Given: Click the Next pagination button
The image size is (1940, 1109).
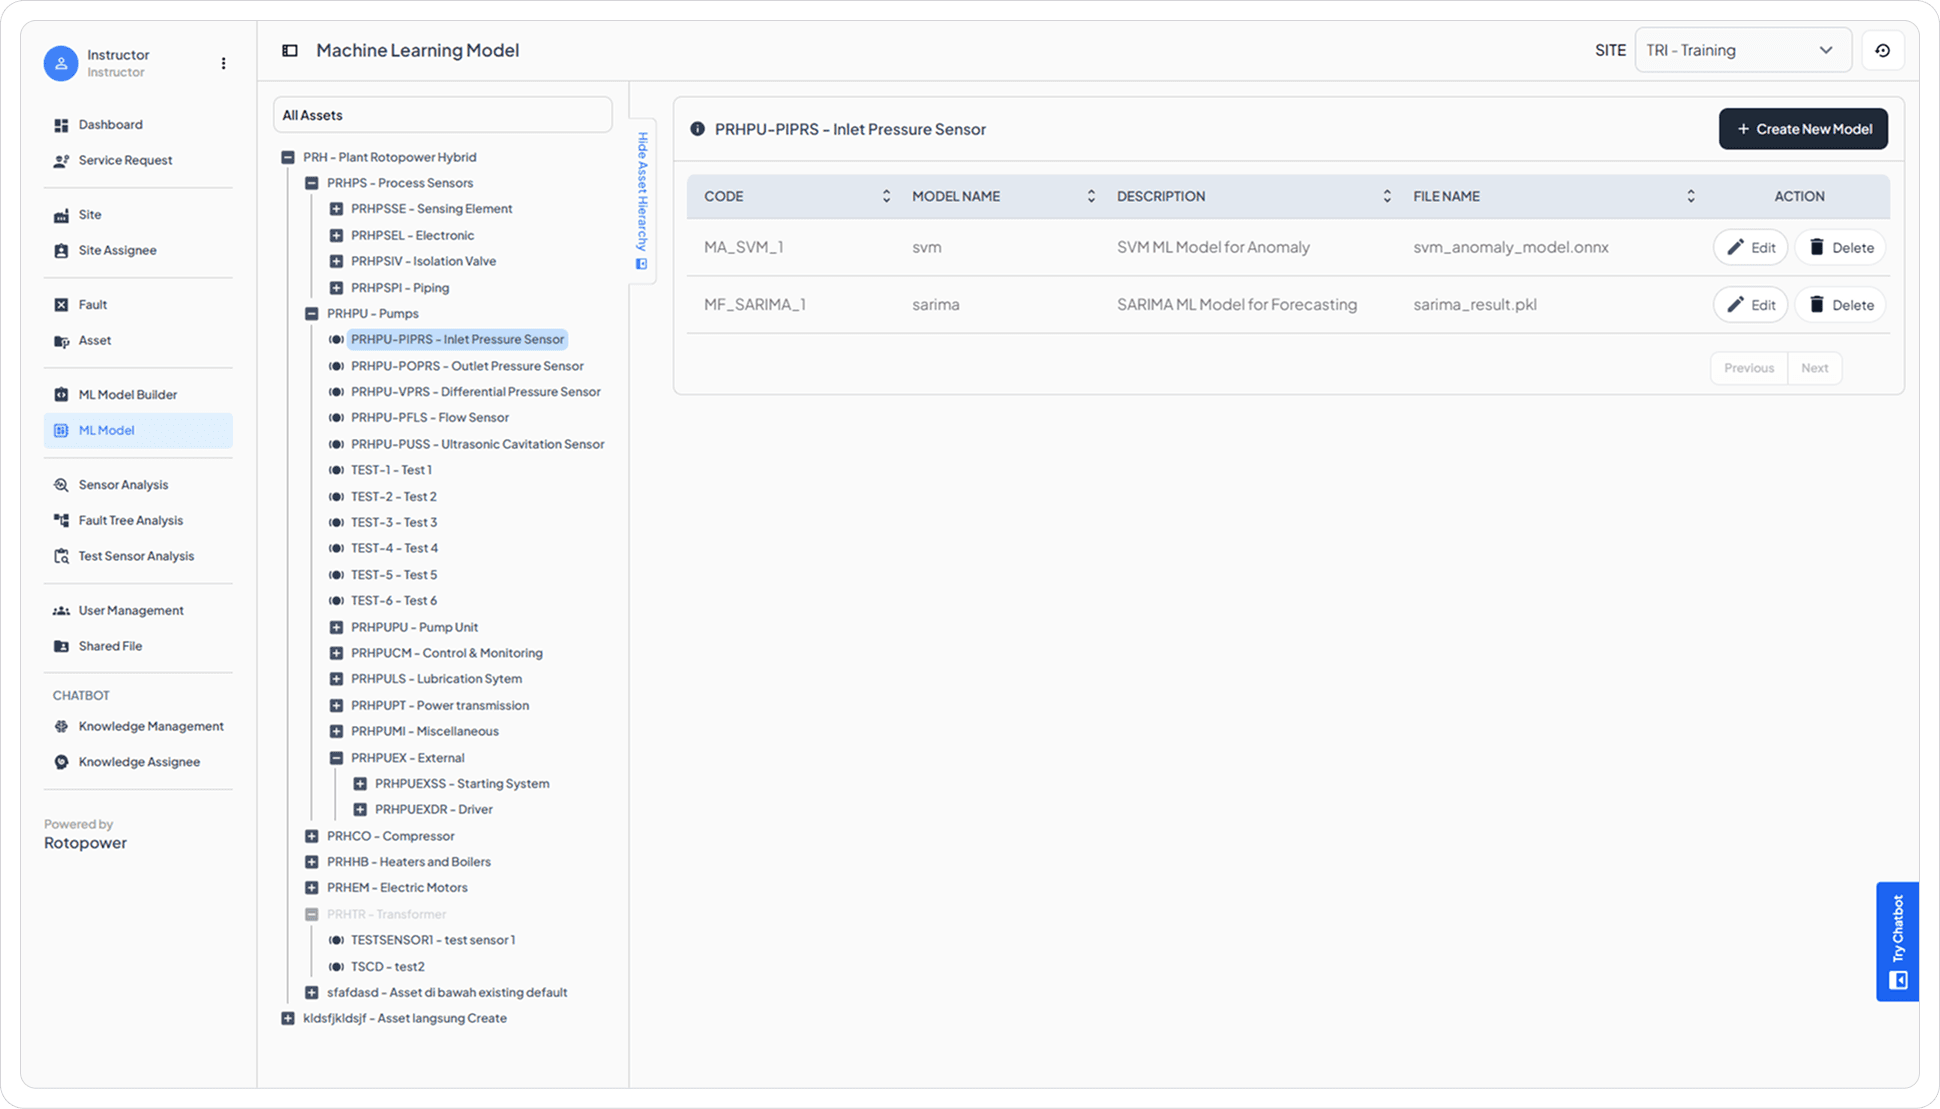Looking at the screenshot, I should tap(1814, 368).
